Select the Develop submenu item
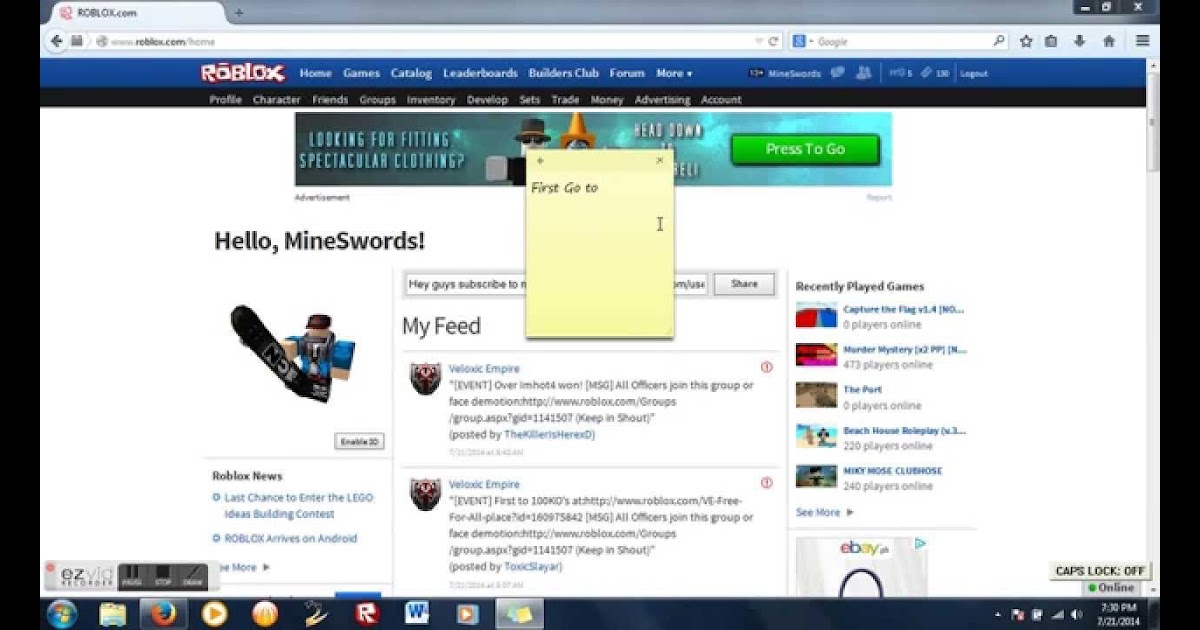This screenshot has width=1200, height=630. (487, 100)
